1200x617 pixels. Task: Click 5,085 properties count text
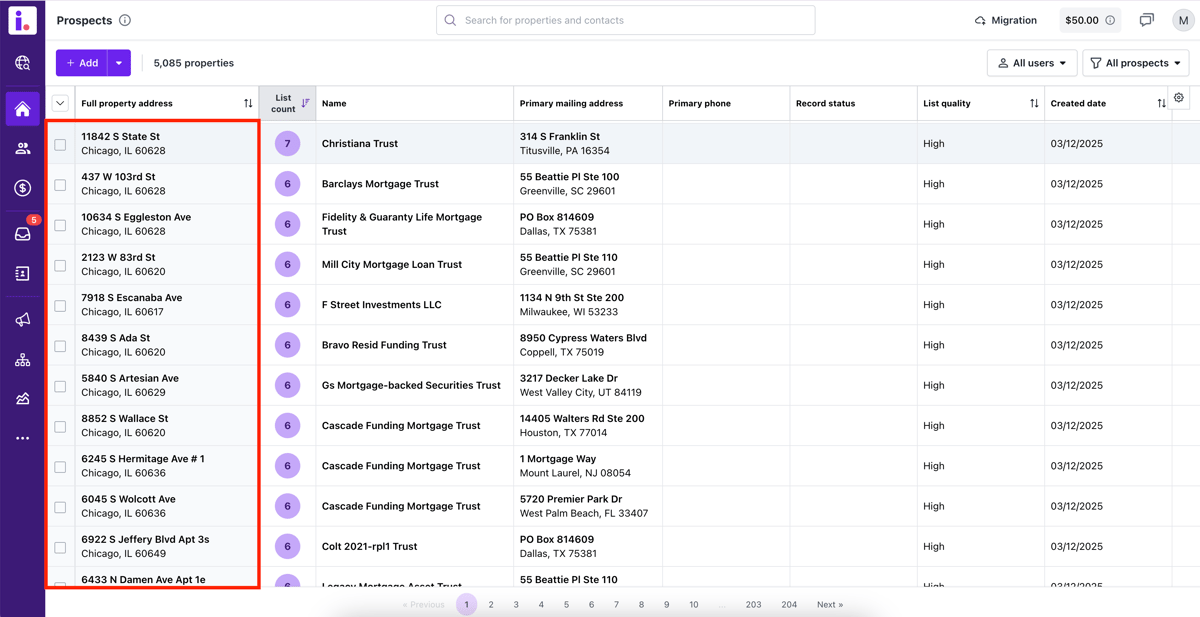click(194, 63)
